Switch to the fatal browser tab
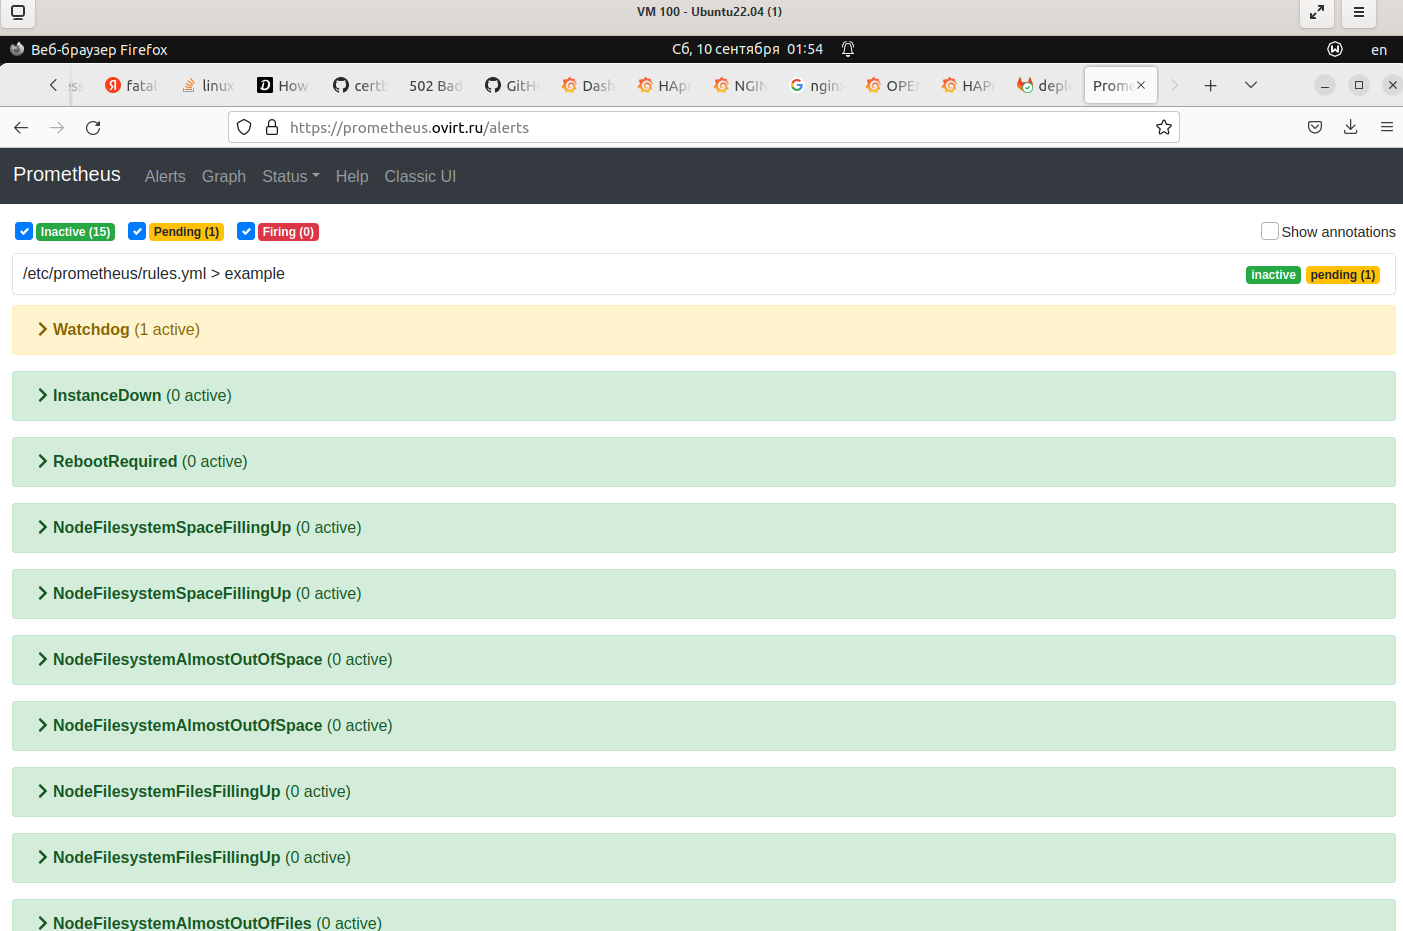The height and width of the screenshot is (931, 1403). [132, 86]
